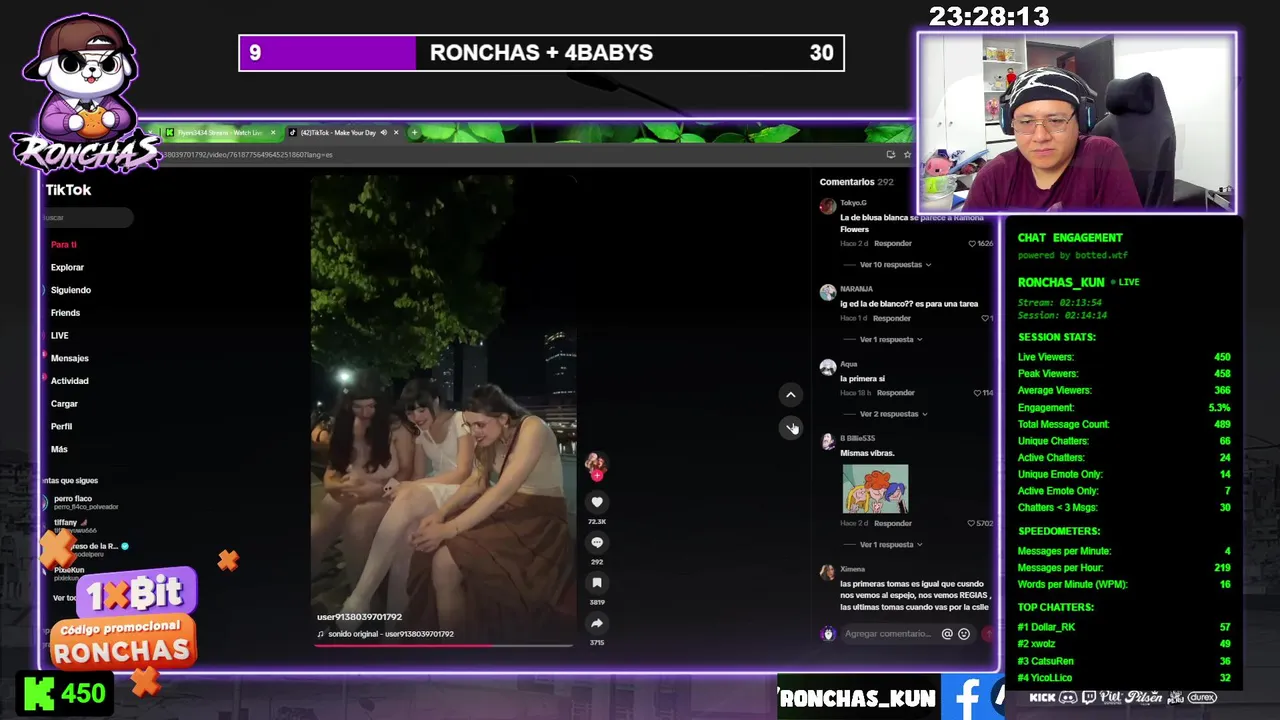Image resolution: width=1280 pixels, height=720 pixels.
Task: Open Siguiendo in TikTok sidebar
Action: point(70,290)
